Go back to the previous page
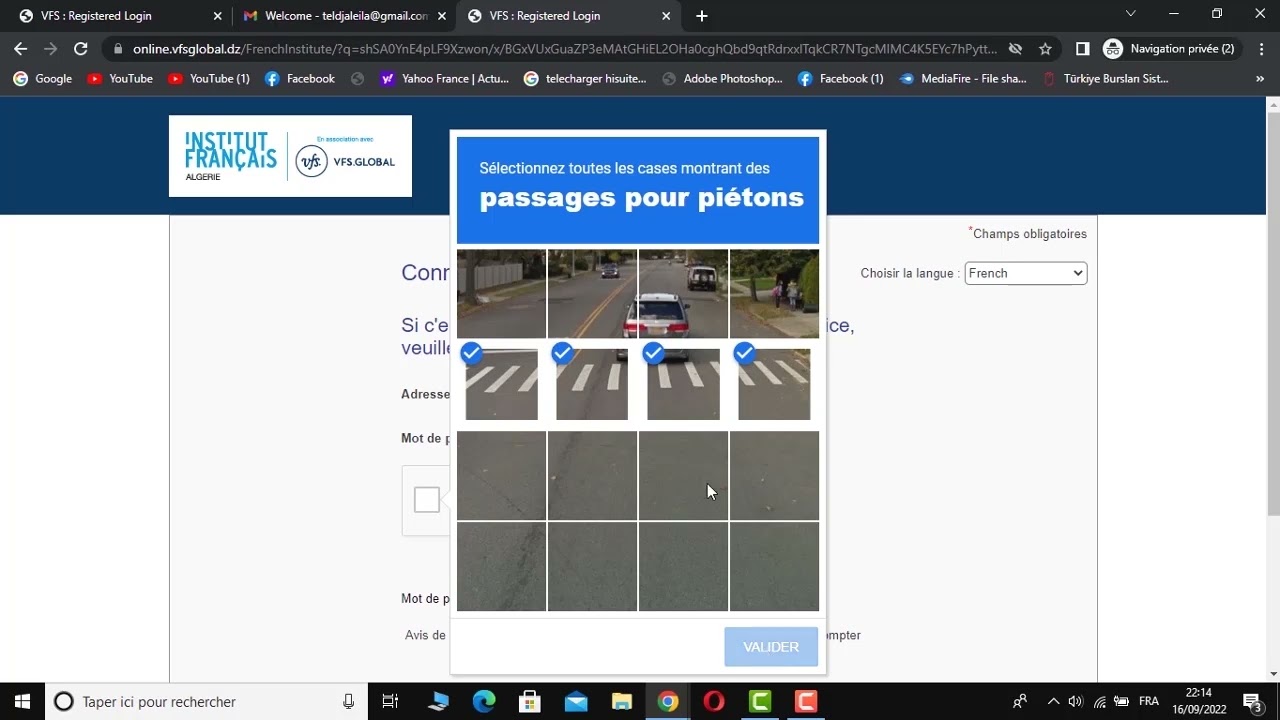 21,48
